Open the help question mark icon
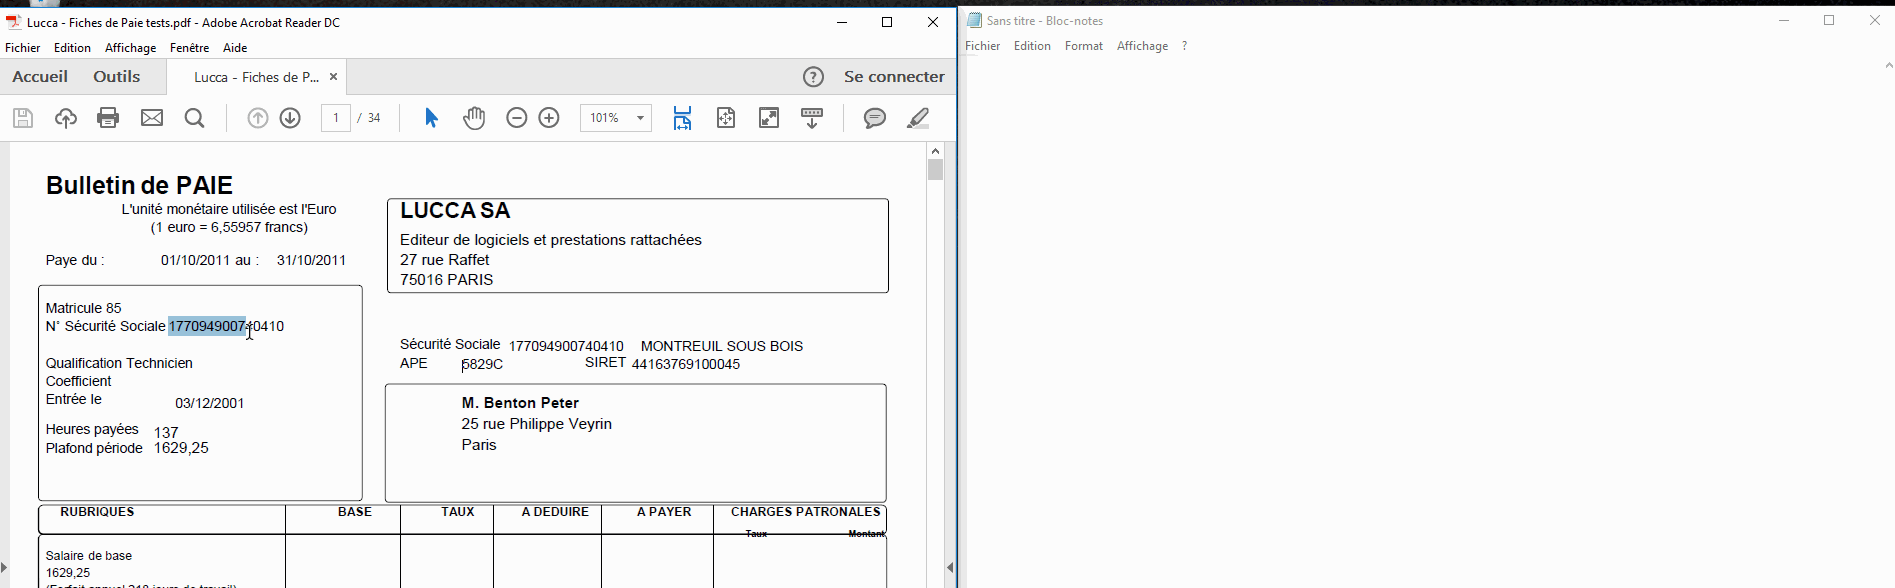The height and width of the screenshot is (588, 1895). 814,77
